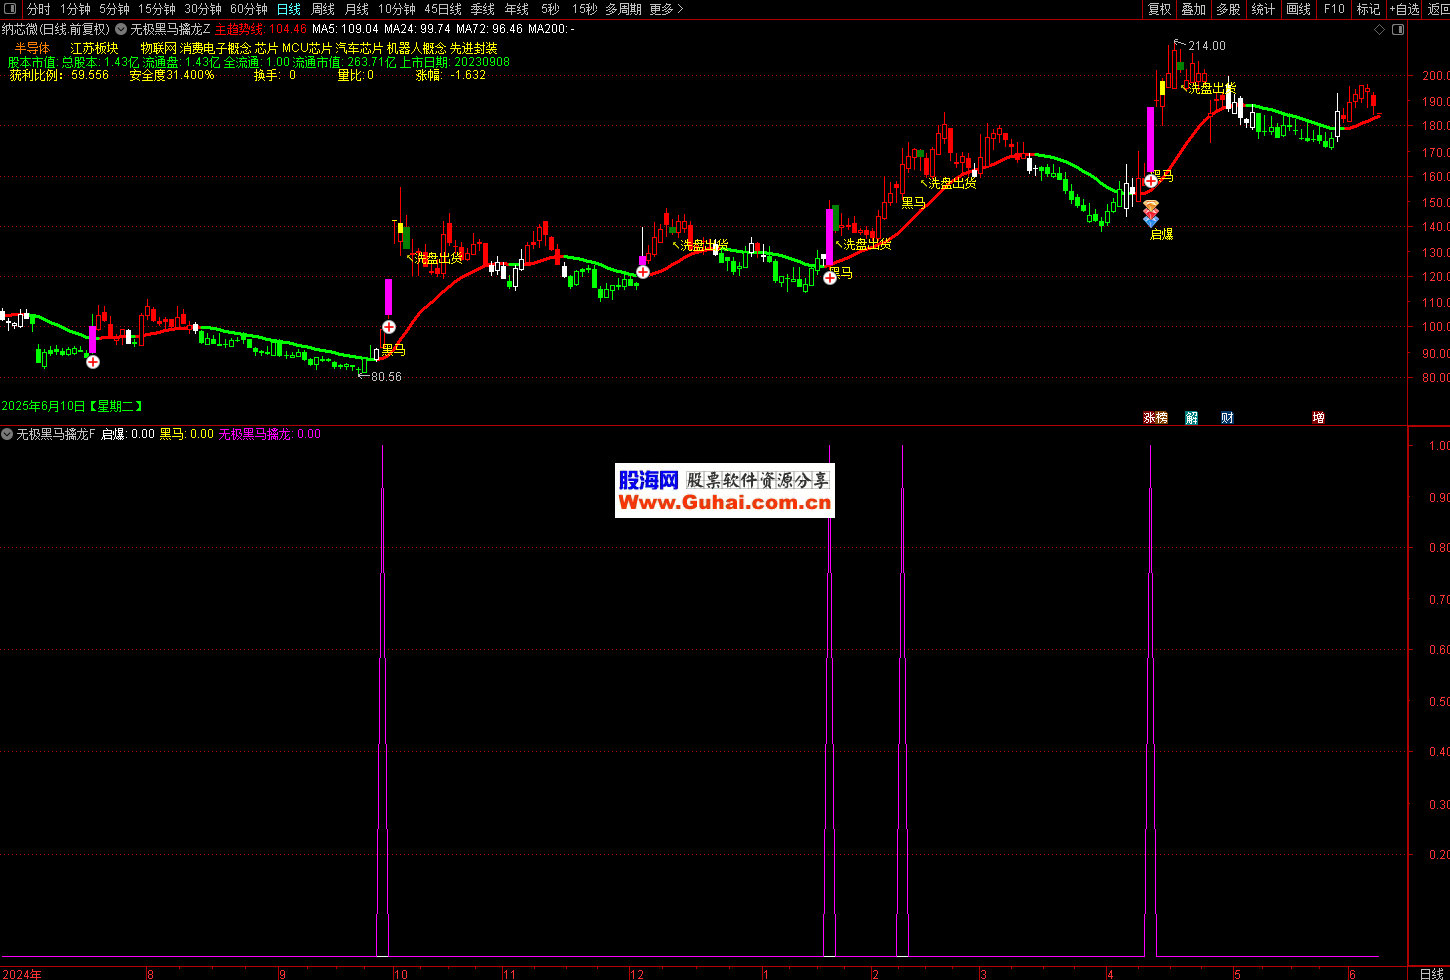Open the 画线 drawing tools
The image size is (1450, 980).
pyautogui.click(x=1298, y=9)
